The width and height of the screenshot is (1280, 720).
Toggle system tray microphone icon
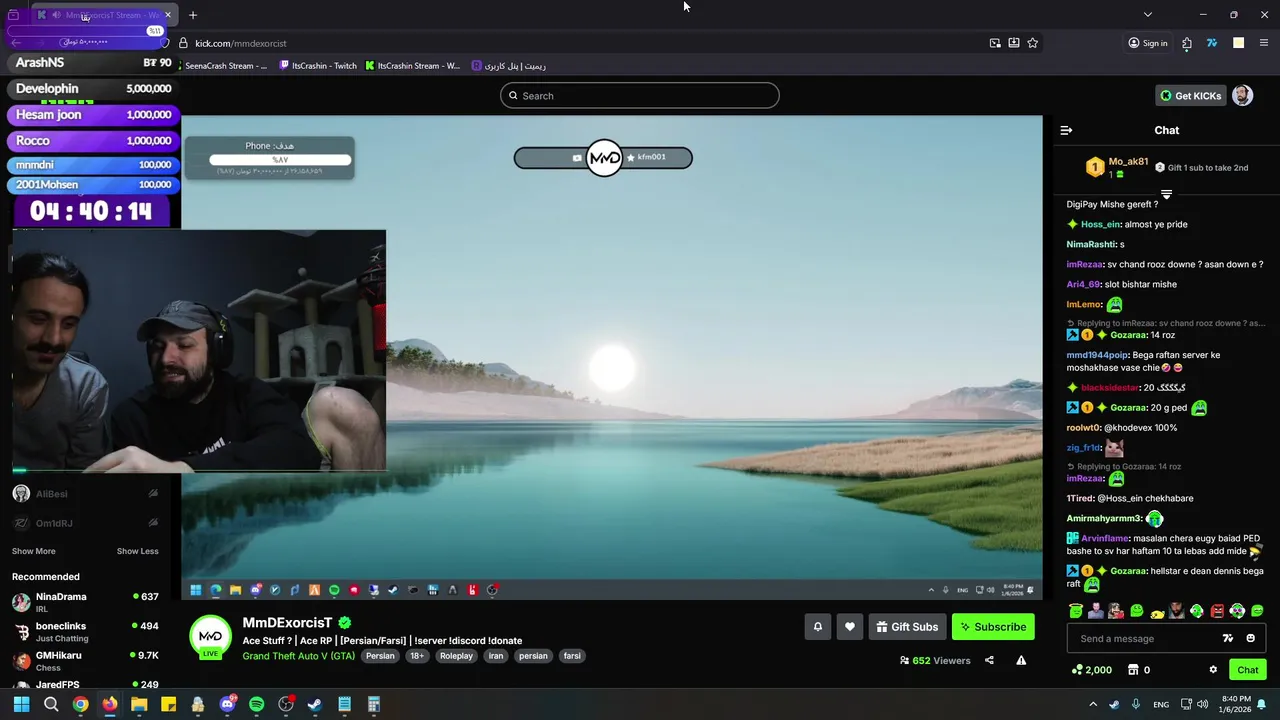1136,704
